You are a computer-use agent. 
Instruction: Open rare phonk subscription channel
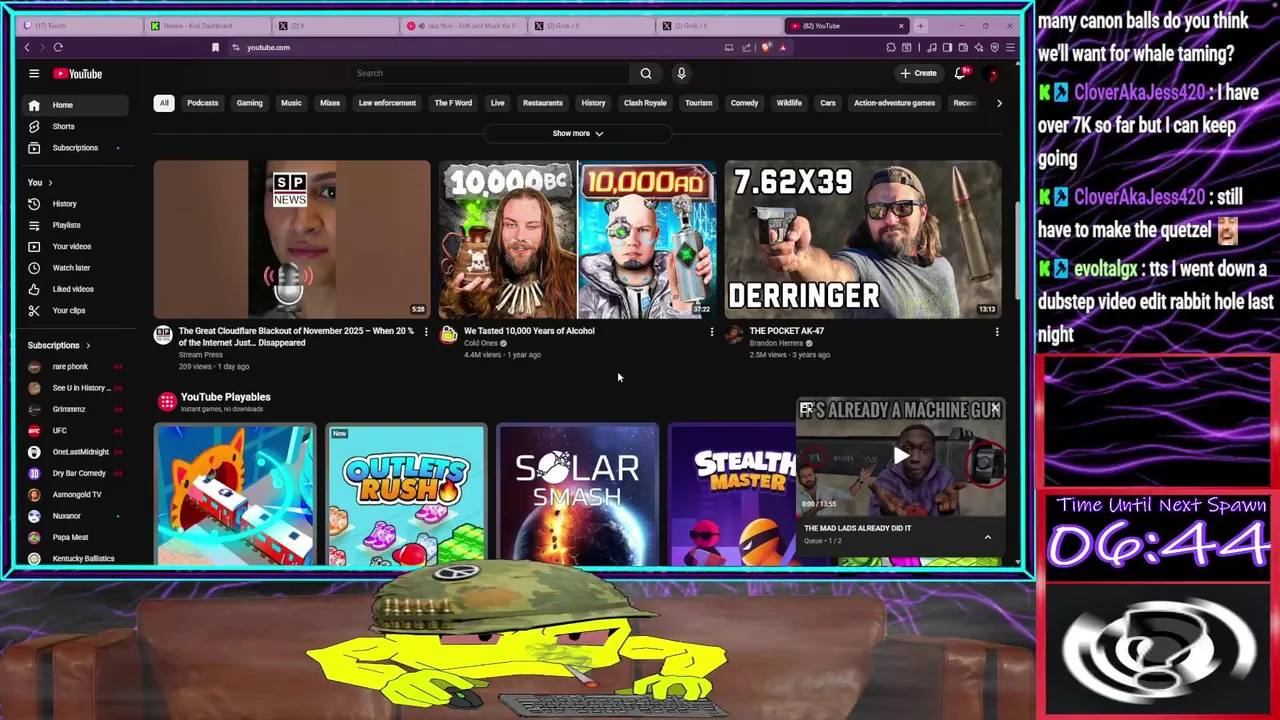pyautogui.click(x=77, y=367)
